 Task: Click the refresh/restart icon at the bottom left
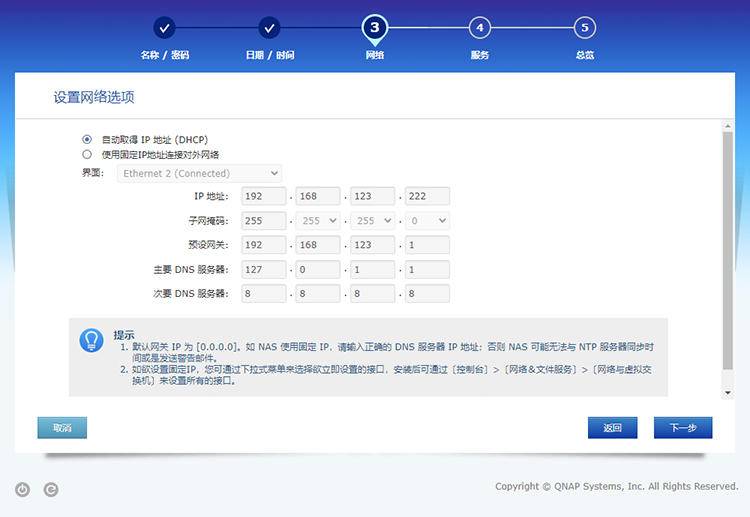(x=51, y=489)
